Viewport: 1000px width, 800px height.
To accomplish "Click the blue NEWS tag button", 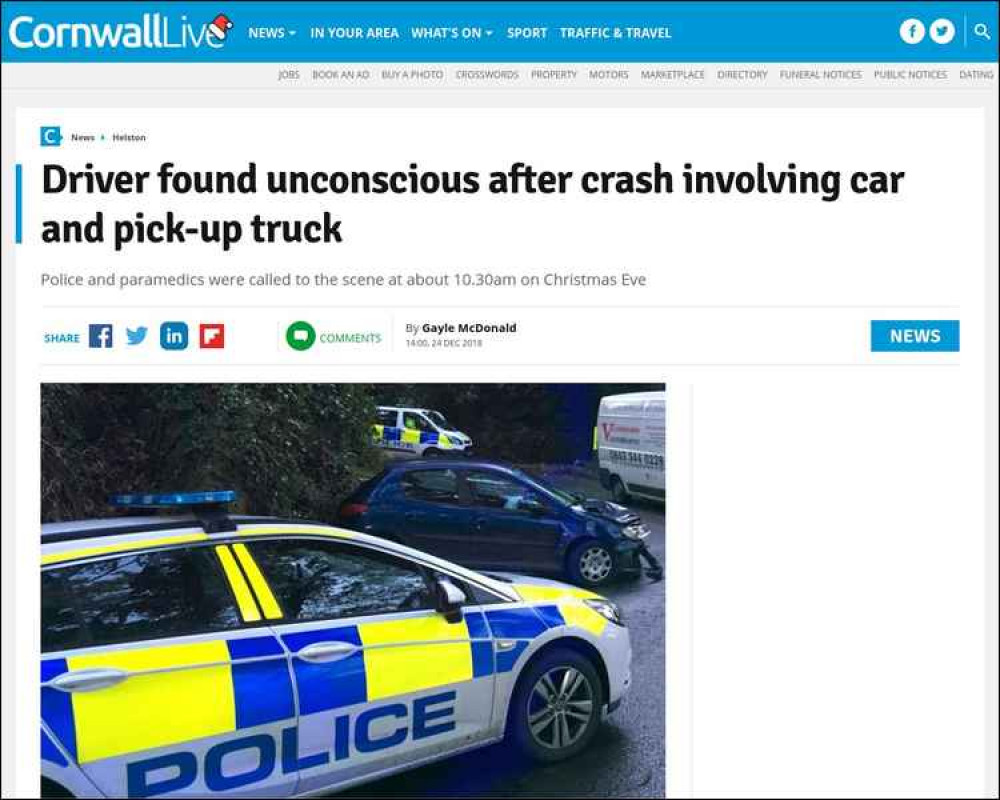I will click(x=915, y=336).
